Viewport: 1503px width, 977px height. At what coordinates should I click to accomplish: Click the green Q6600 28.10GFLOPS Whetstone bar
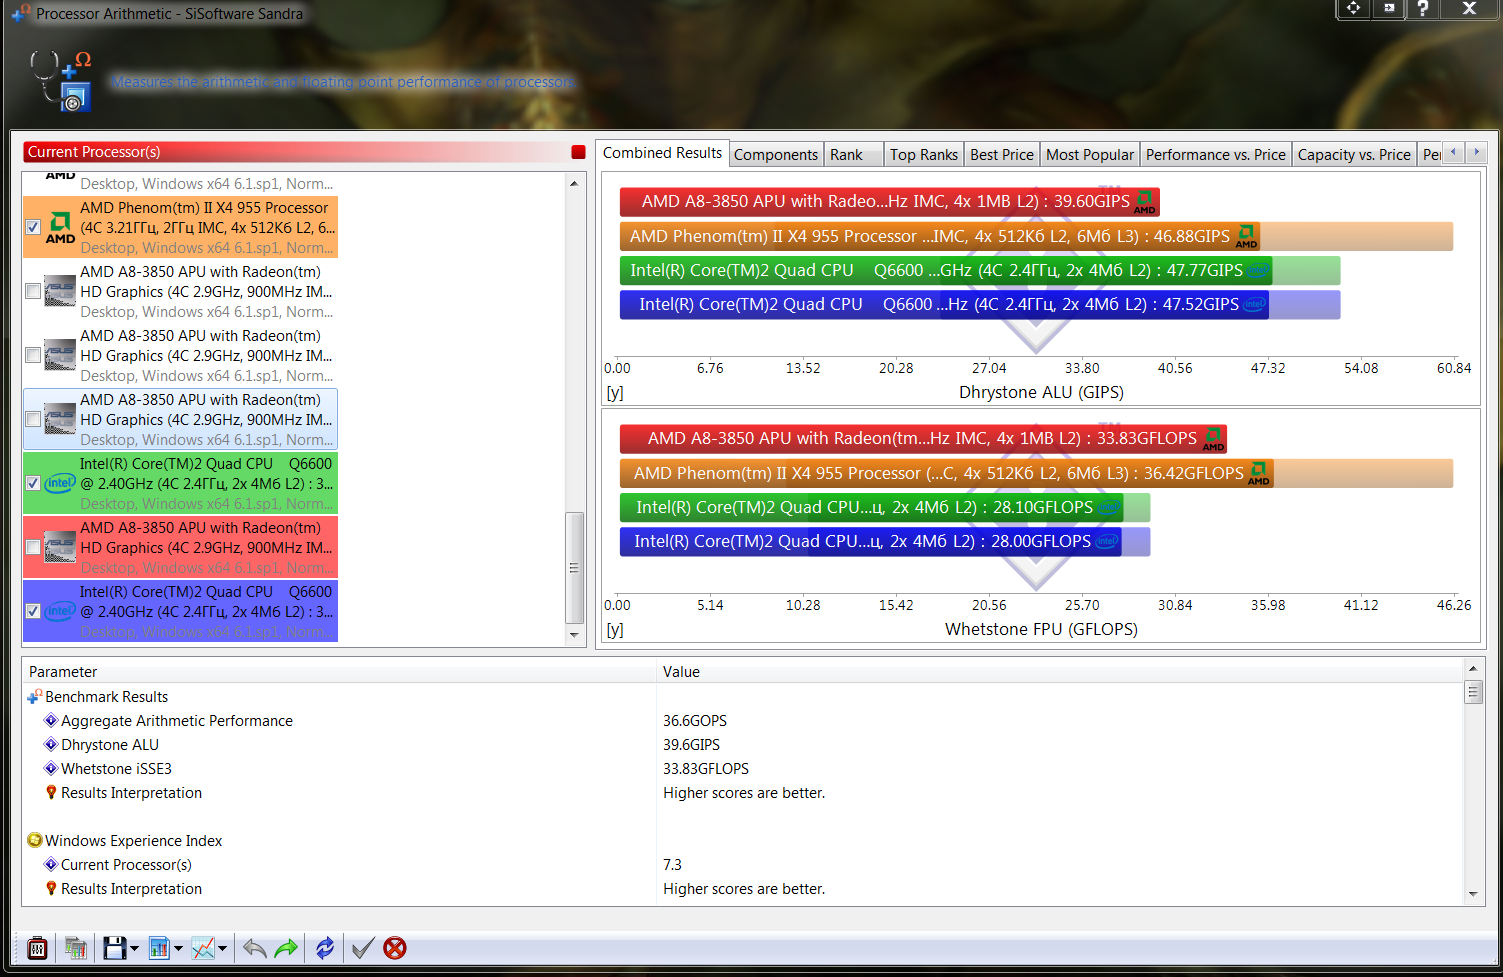[x=871, y=507]
